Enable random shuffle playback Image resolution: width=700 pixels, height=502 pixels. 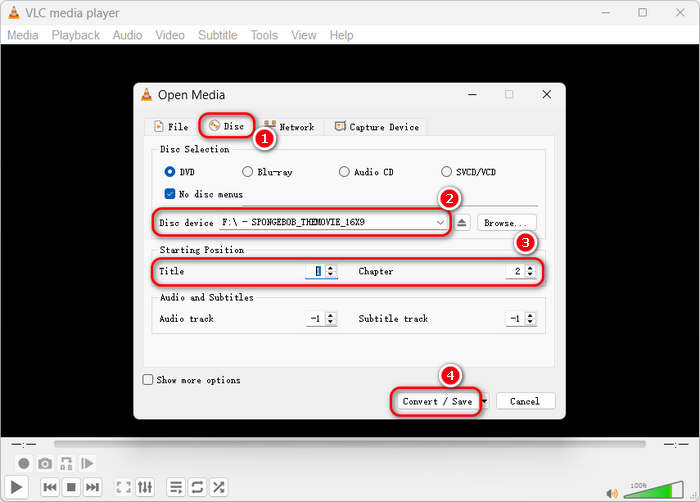(x=219, y=487)
